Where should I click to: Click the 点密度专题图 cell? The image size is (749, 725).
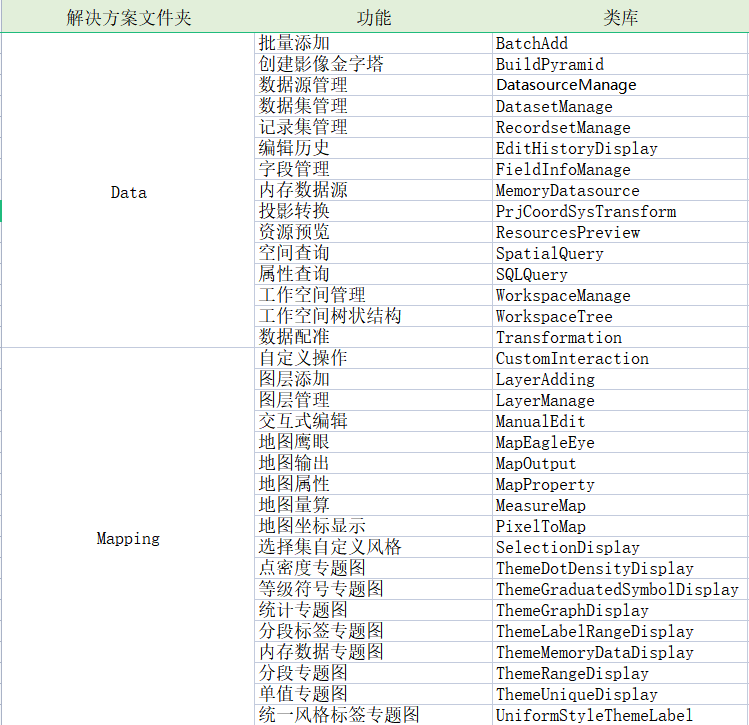tap(374, 569)
